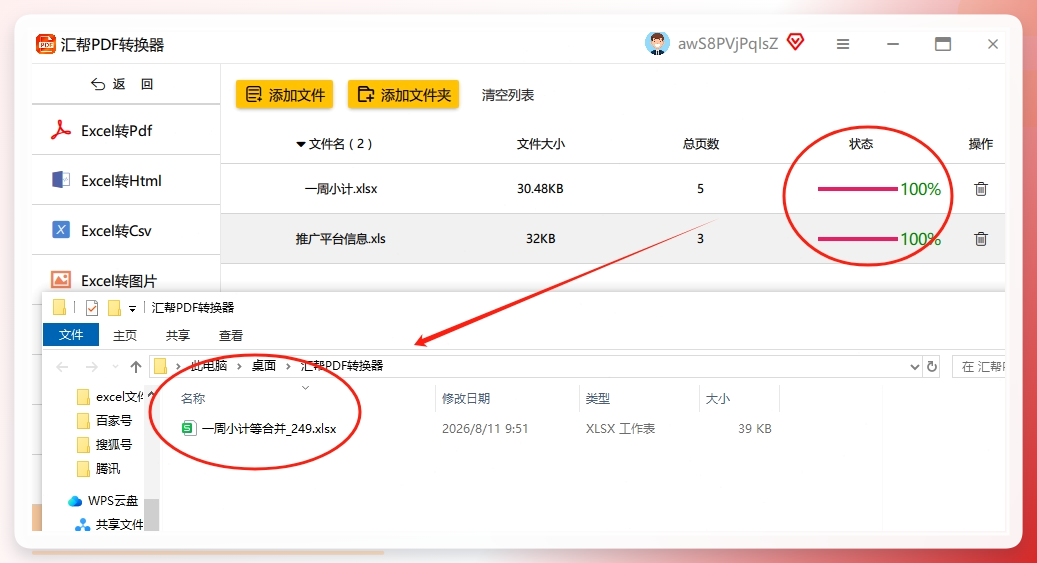Click the folder icon in address bar
This screenshot has height=563, width=1037.
160,366
